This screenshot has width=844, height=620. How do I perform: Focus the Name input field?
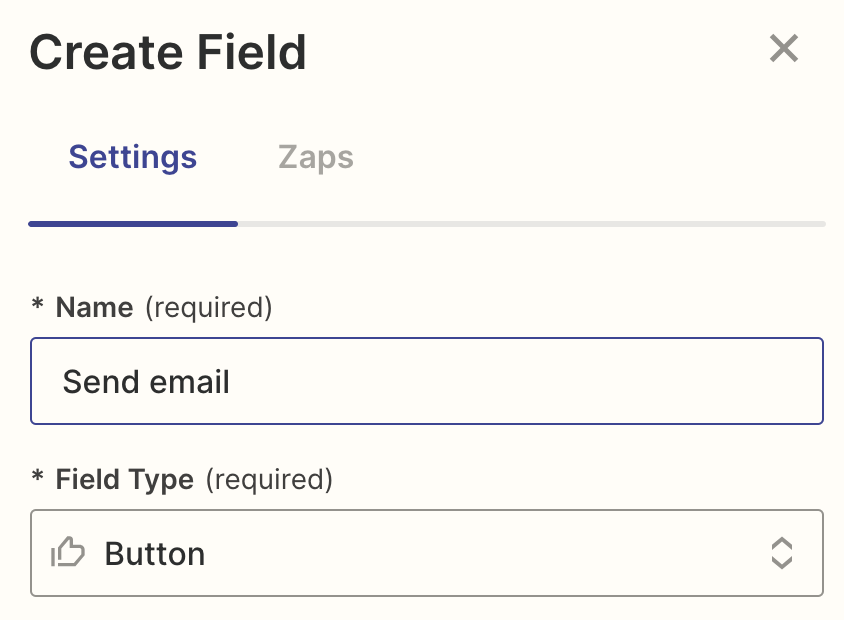427,381
